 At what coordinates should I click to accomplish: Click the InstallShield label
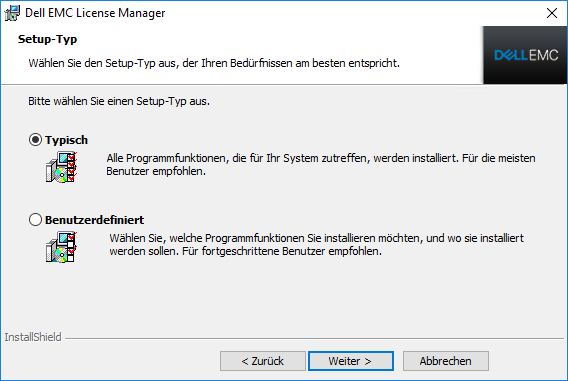(33, 337)
